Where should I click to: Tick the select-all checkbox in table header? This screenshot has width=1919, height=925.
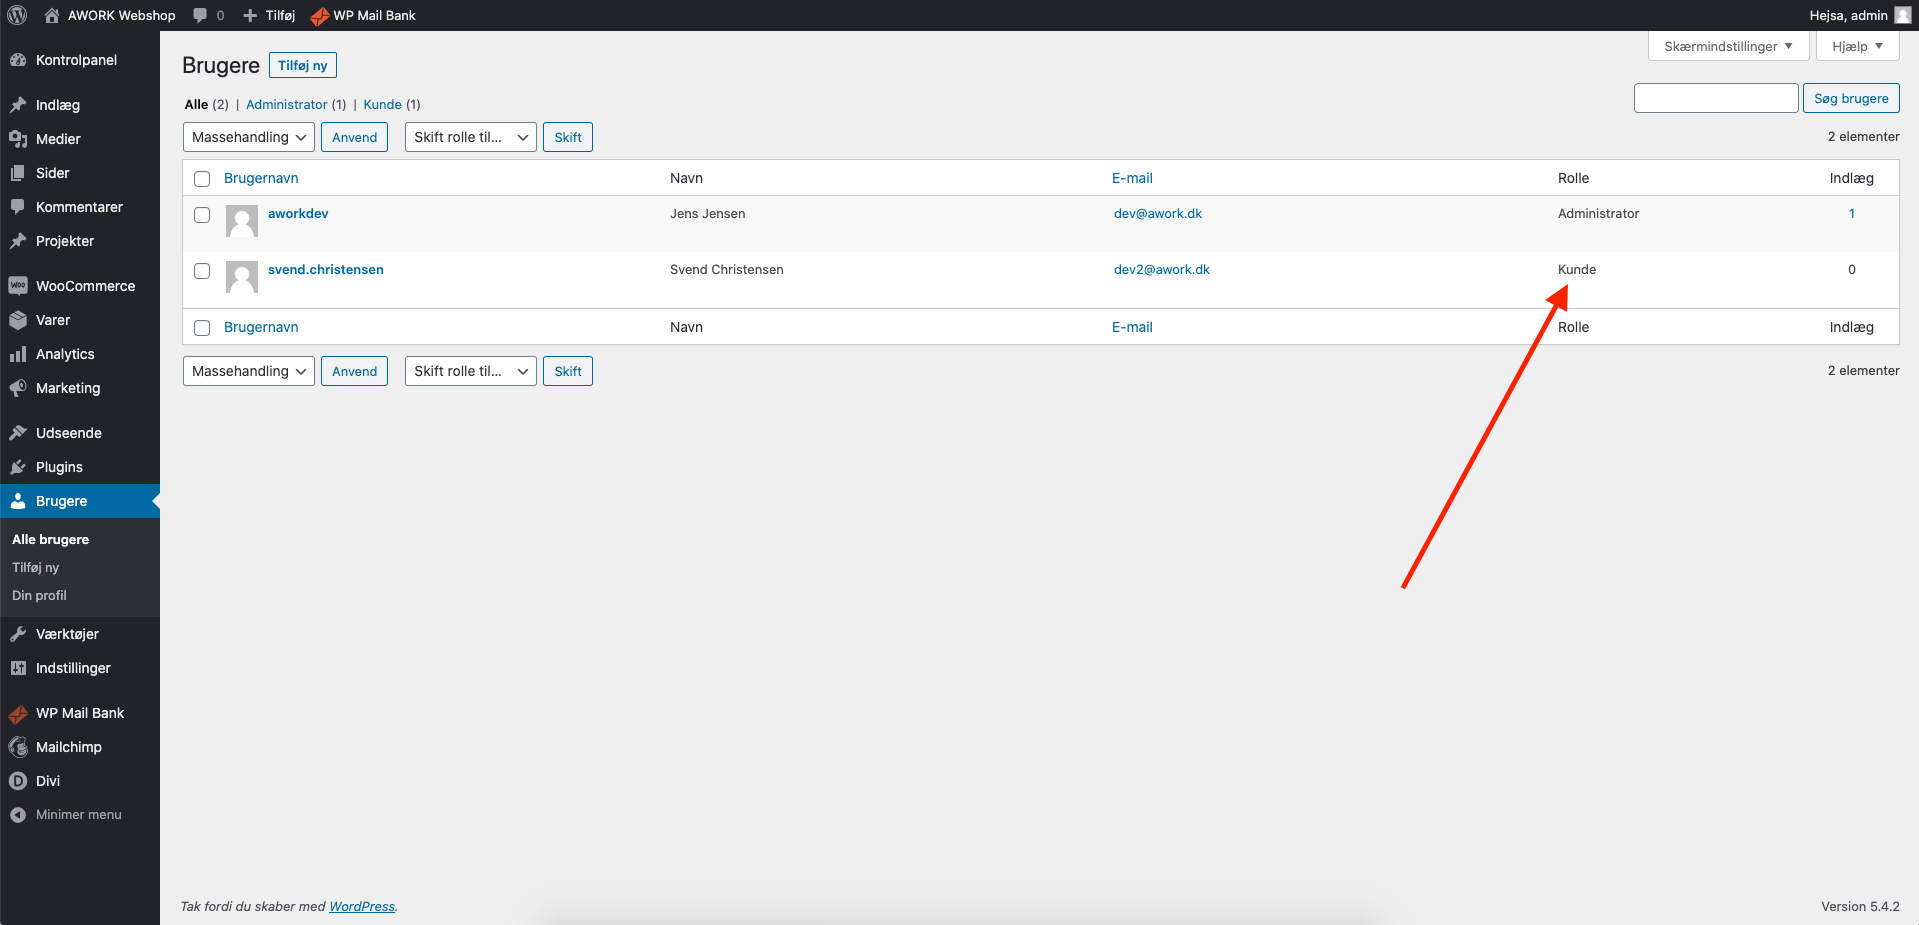click(x=202, y=179)
